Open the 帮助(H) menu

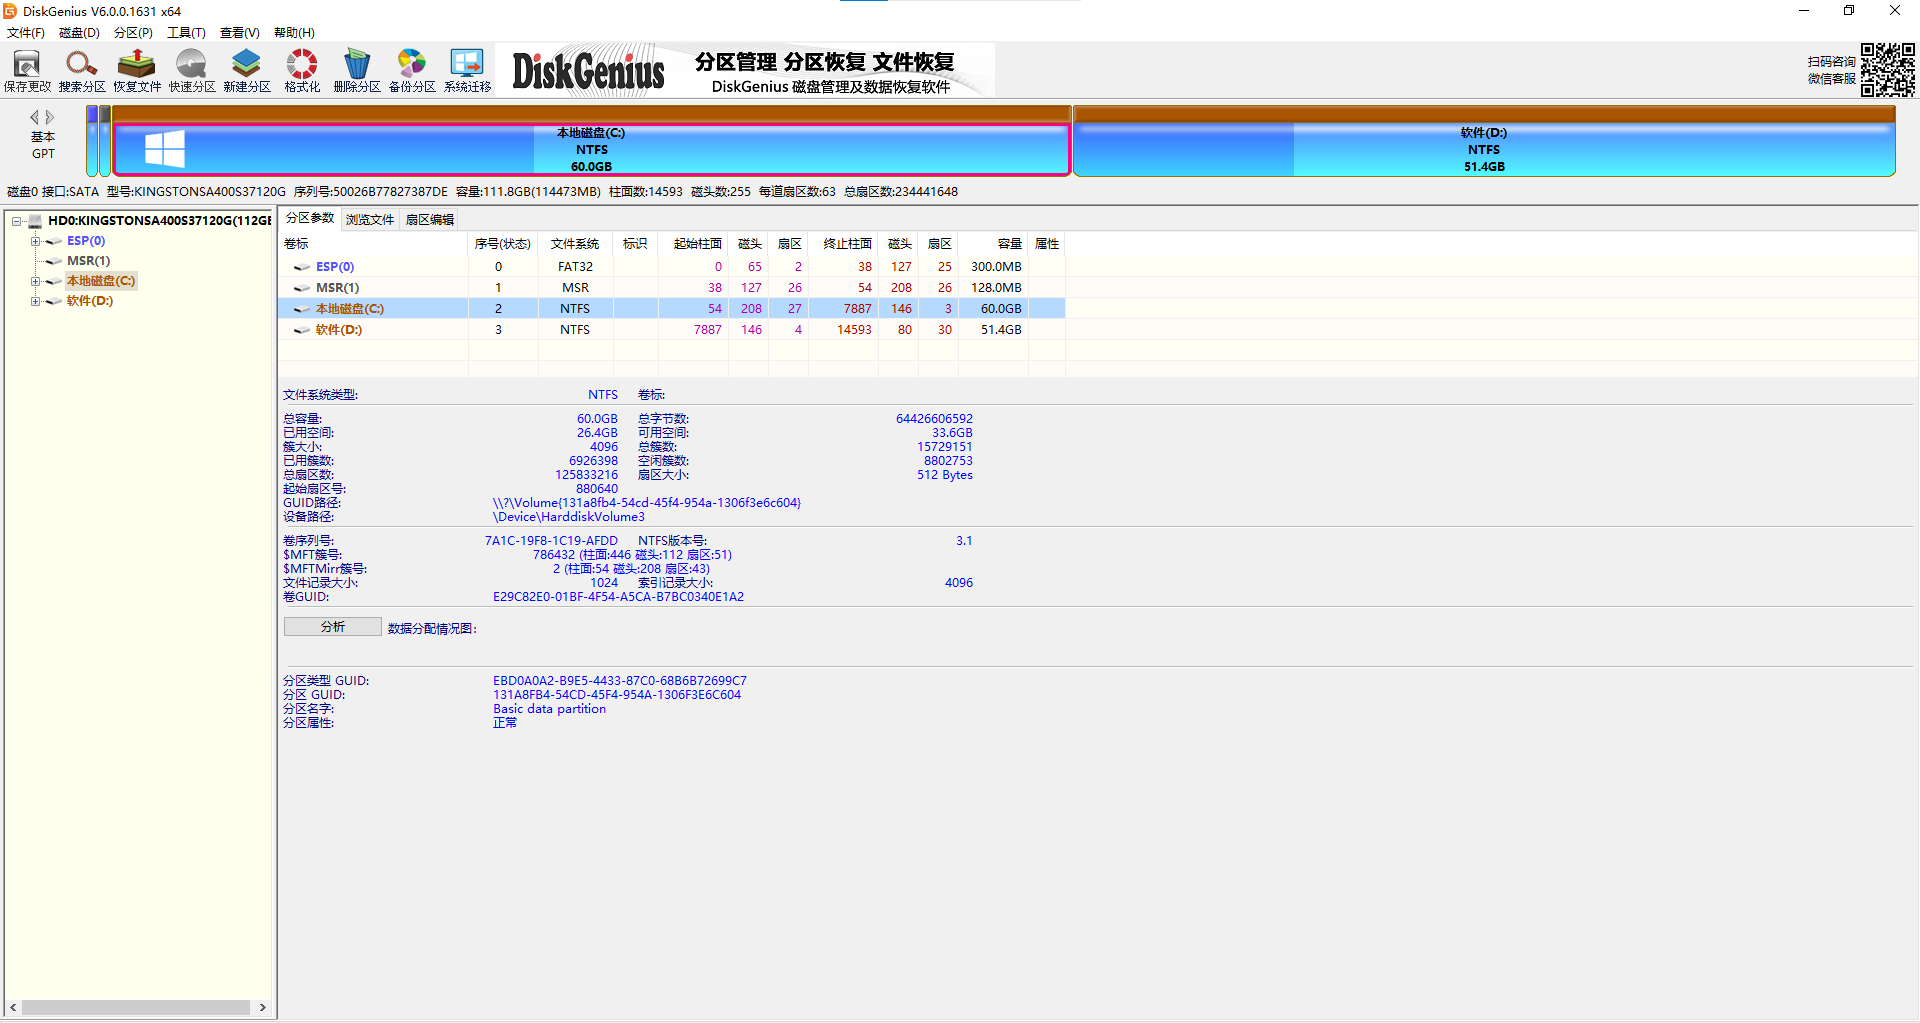click(294, 33)
